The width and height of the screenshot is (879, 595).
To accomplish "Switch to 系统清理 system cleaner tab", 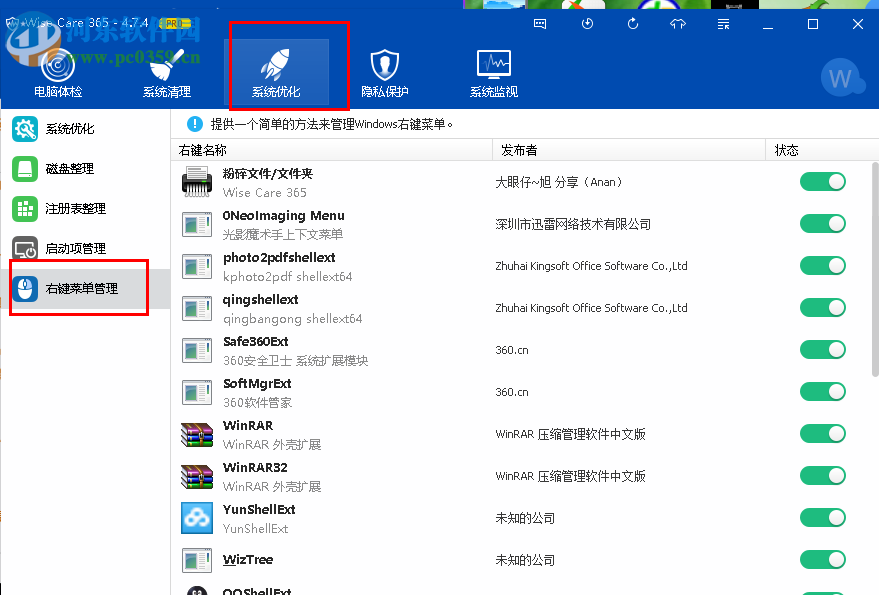I will 167,74.
